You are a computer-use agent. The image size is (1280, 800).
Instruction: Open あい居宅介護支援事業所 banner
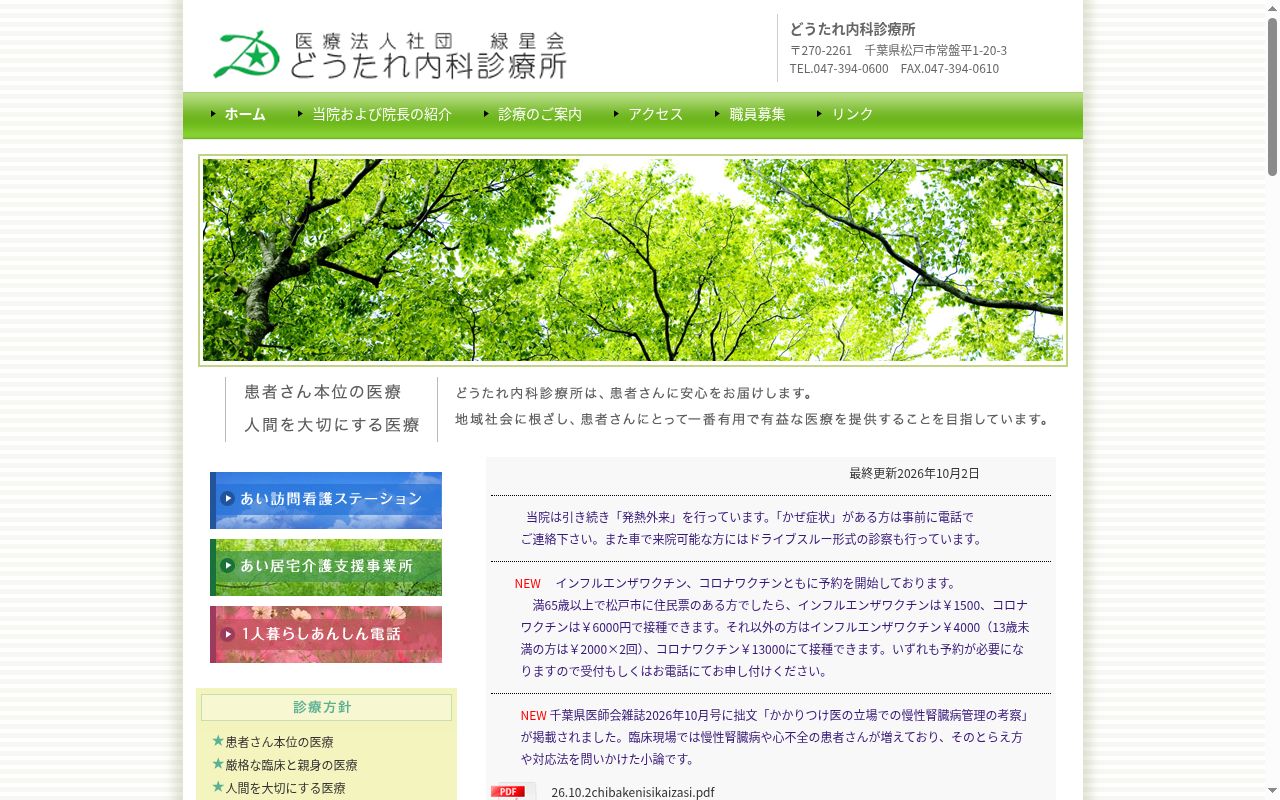(x=326, y=567)
